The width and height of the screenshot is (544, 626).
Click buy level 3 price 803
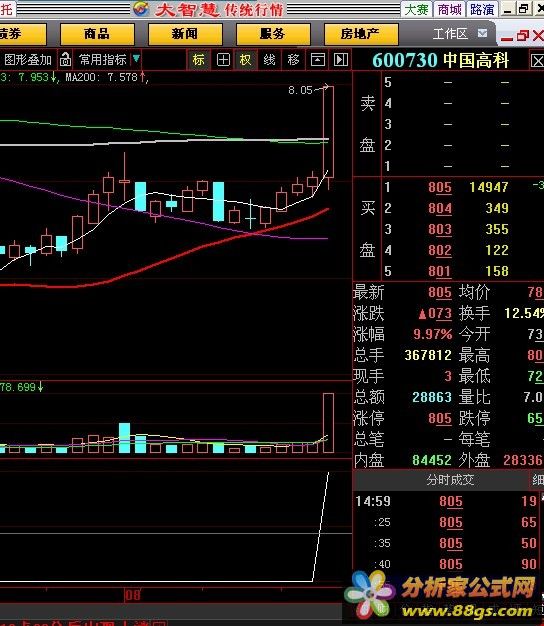pos(440,229)
